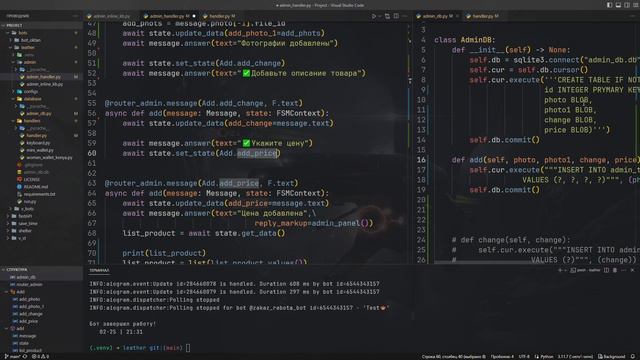640x360 pixels.
Task: Click the indentation spaces item in status bar
Action: coord(502,357)
